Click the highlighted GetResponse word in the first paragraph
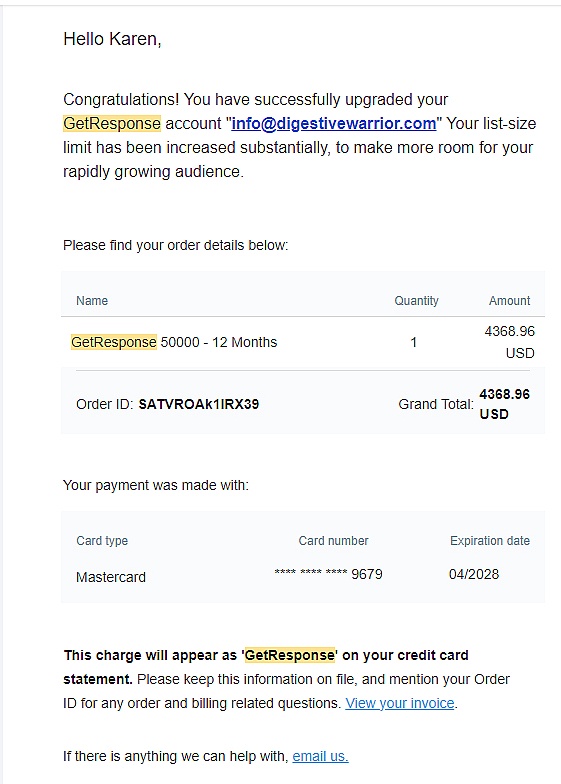Screen dimensions: 561x784 112,124
